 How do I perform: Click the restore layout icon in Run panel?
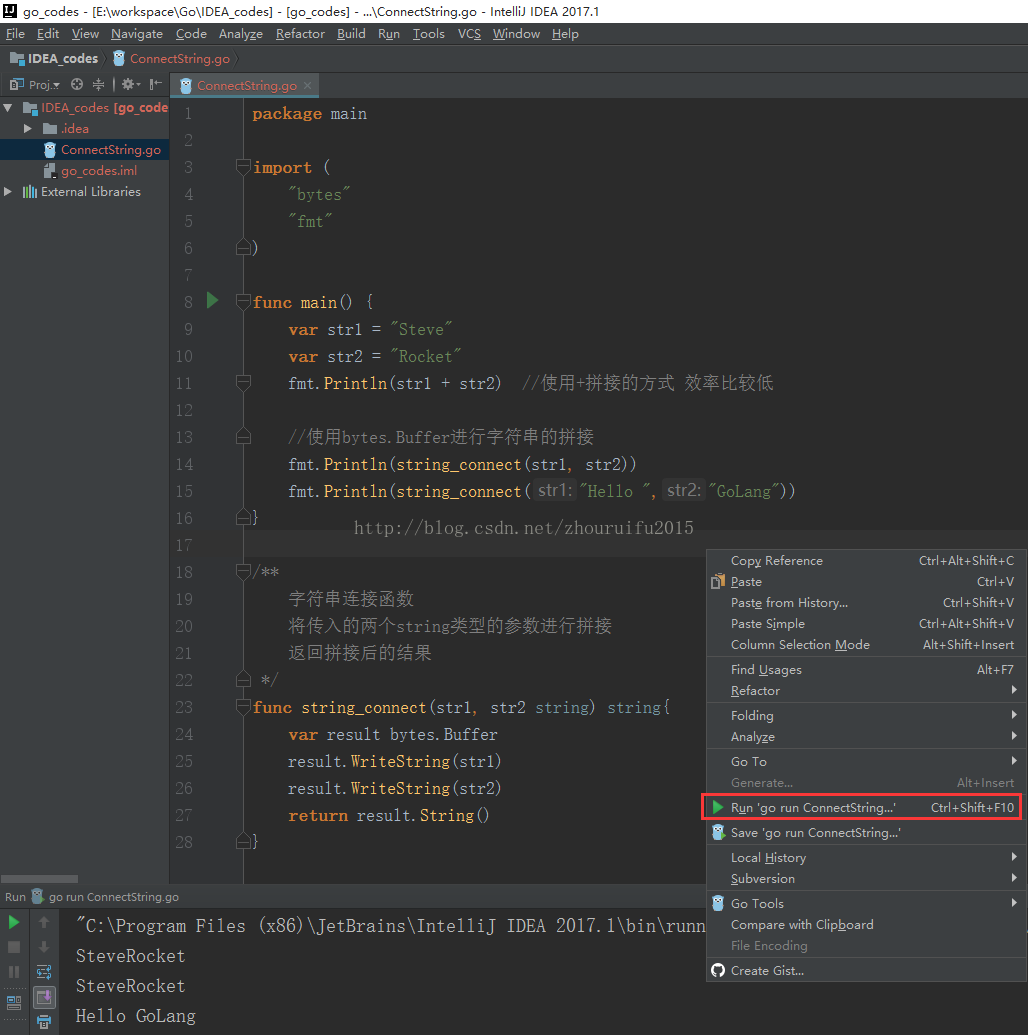pyautogui.click(x=14, y=1003)
